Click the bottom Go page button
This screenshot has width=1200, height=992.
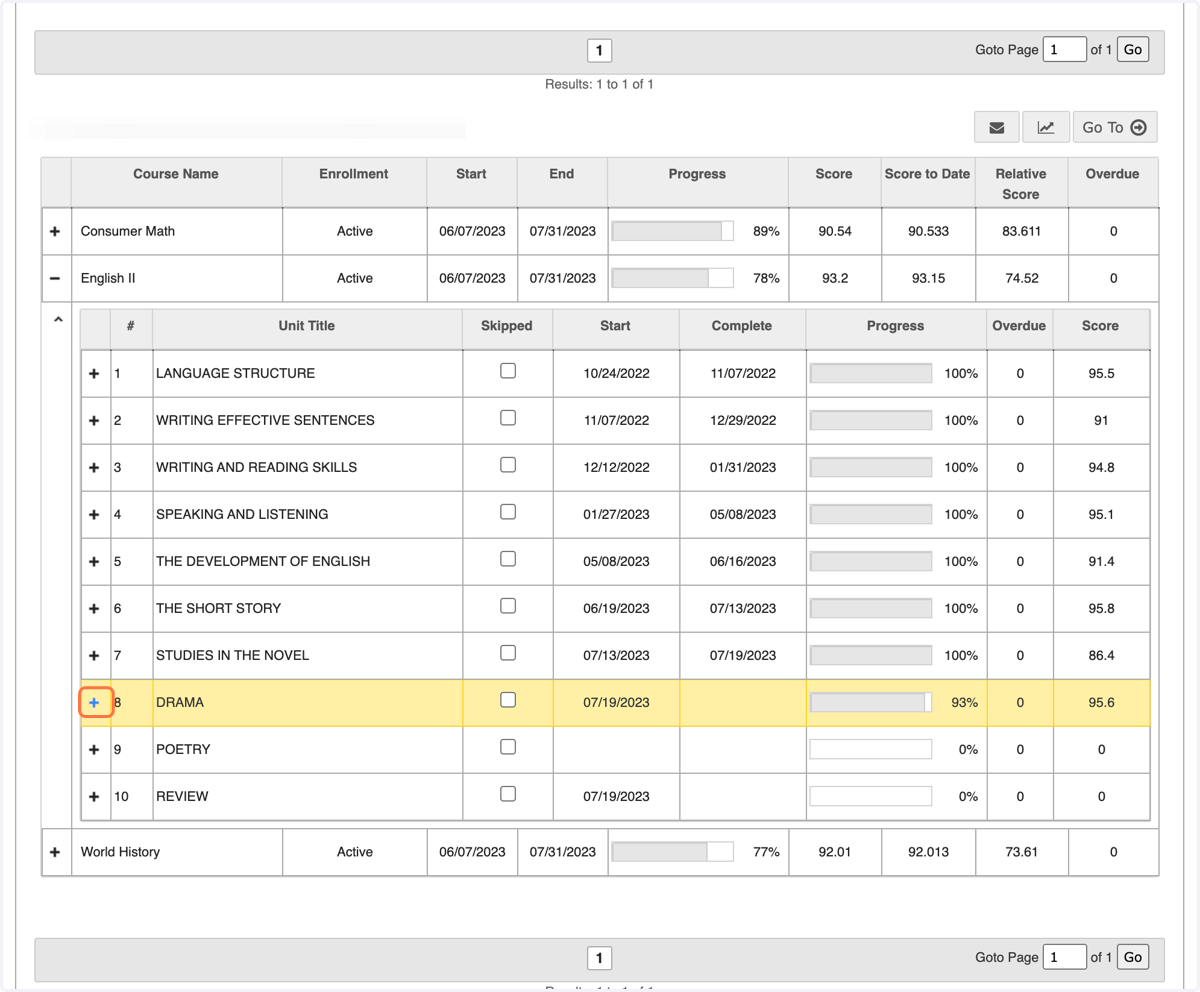pos(1133,957)
